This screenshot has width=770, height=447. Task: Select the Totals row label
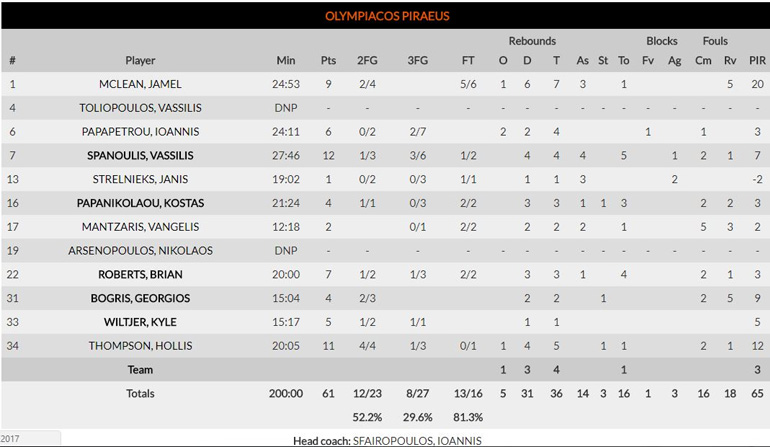[x=140, y=394]
